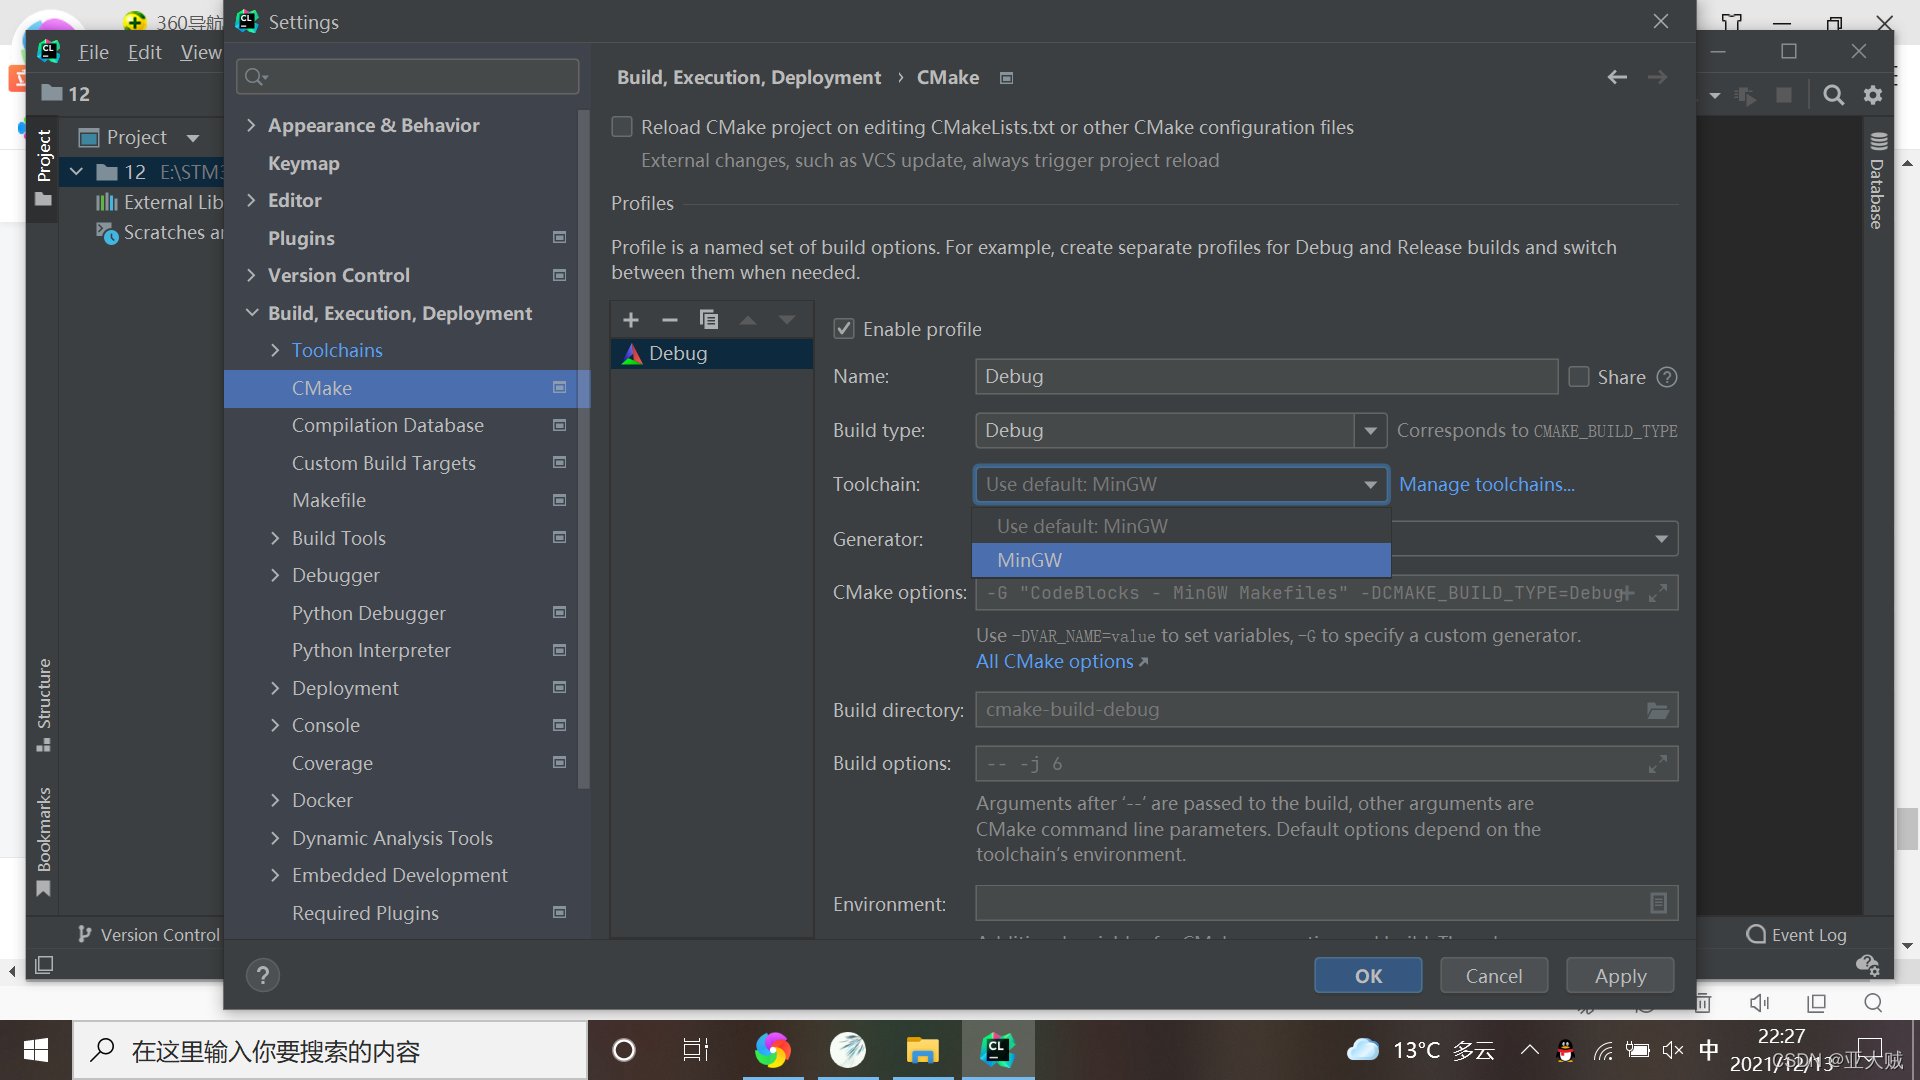Viewport: 1920px width, 1080px height.
Task: Open the Share help icon
Action: coord(1667,377)
